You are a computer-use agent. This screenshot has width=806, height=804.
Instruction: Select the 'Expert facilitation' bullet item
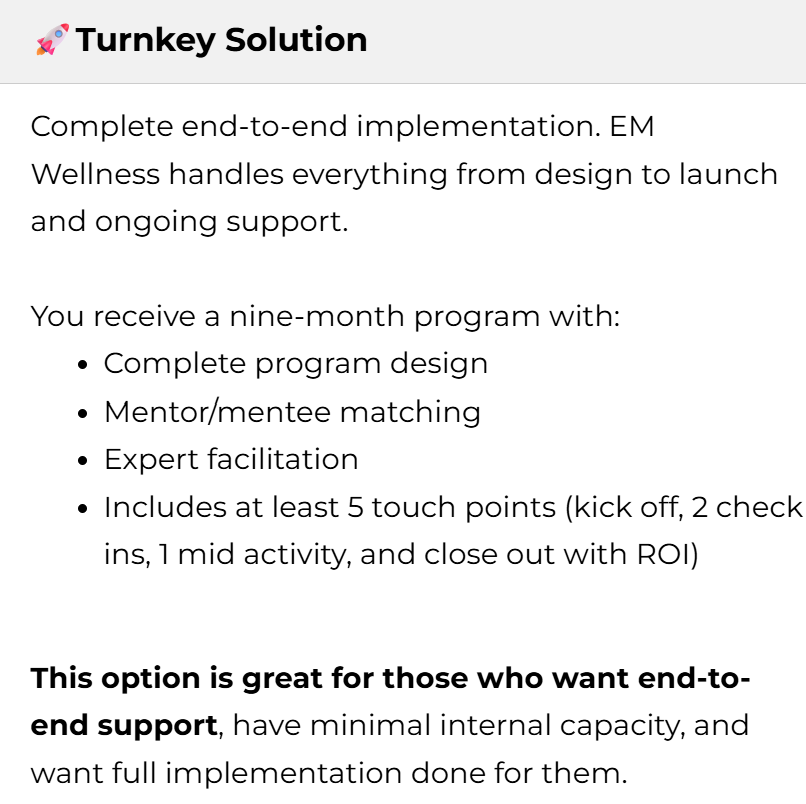(x=231, y=459)
